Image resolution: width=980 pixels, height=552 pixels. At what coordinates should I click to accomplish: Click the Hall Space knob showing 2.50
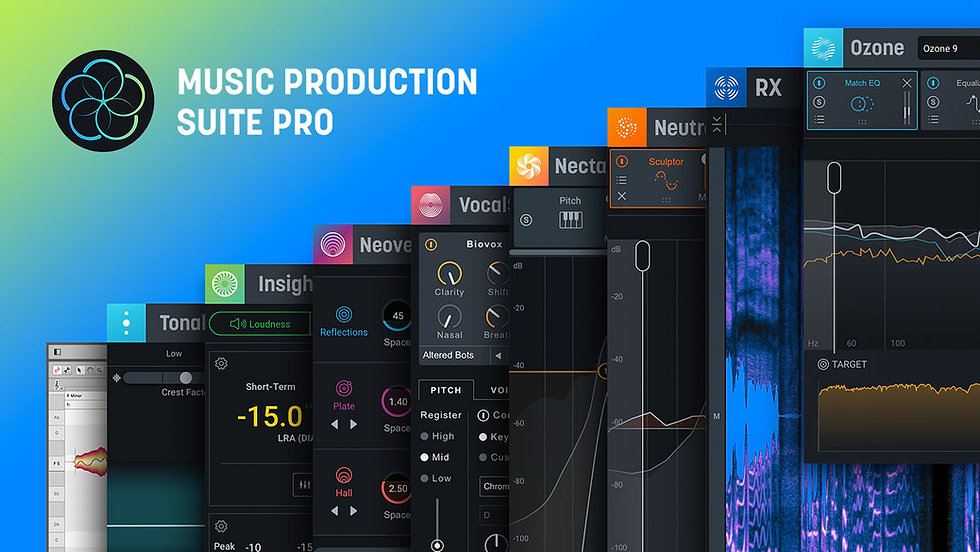coord(397,489)
